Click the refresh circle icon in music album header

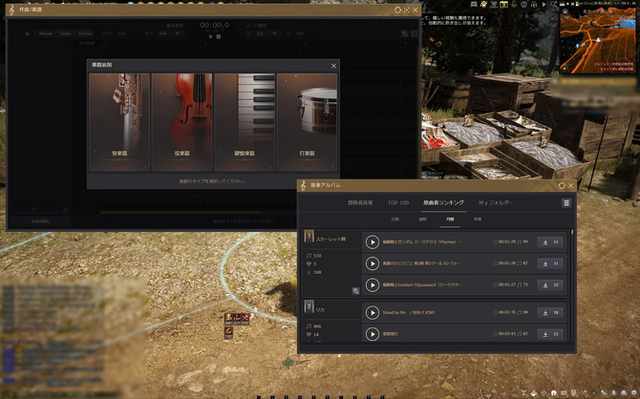562,186
